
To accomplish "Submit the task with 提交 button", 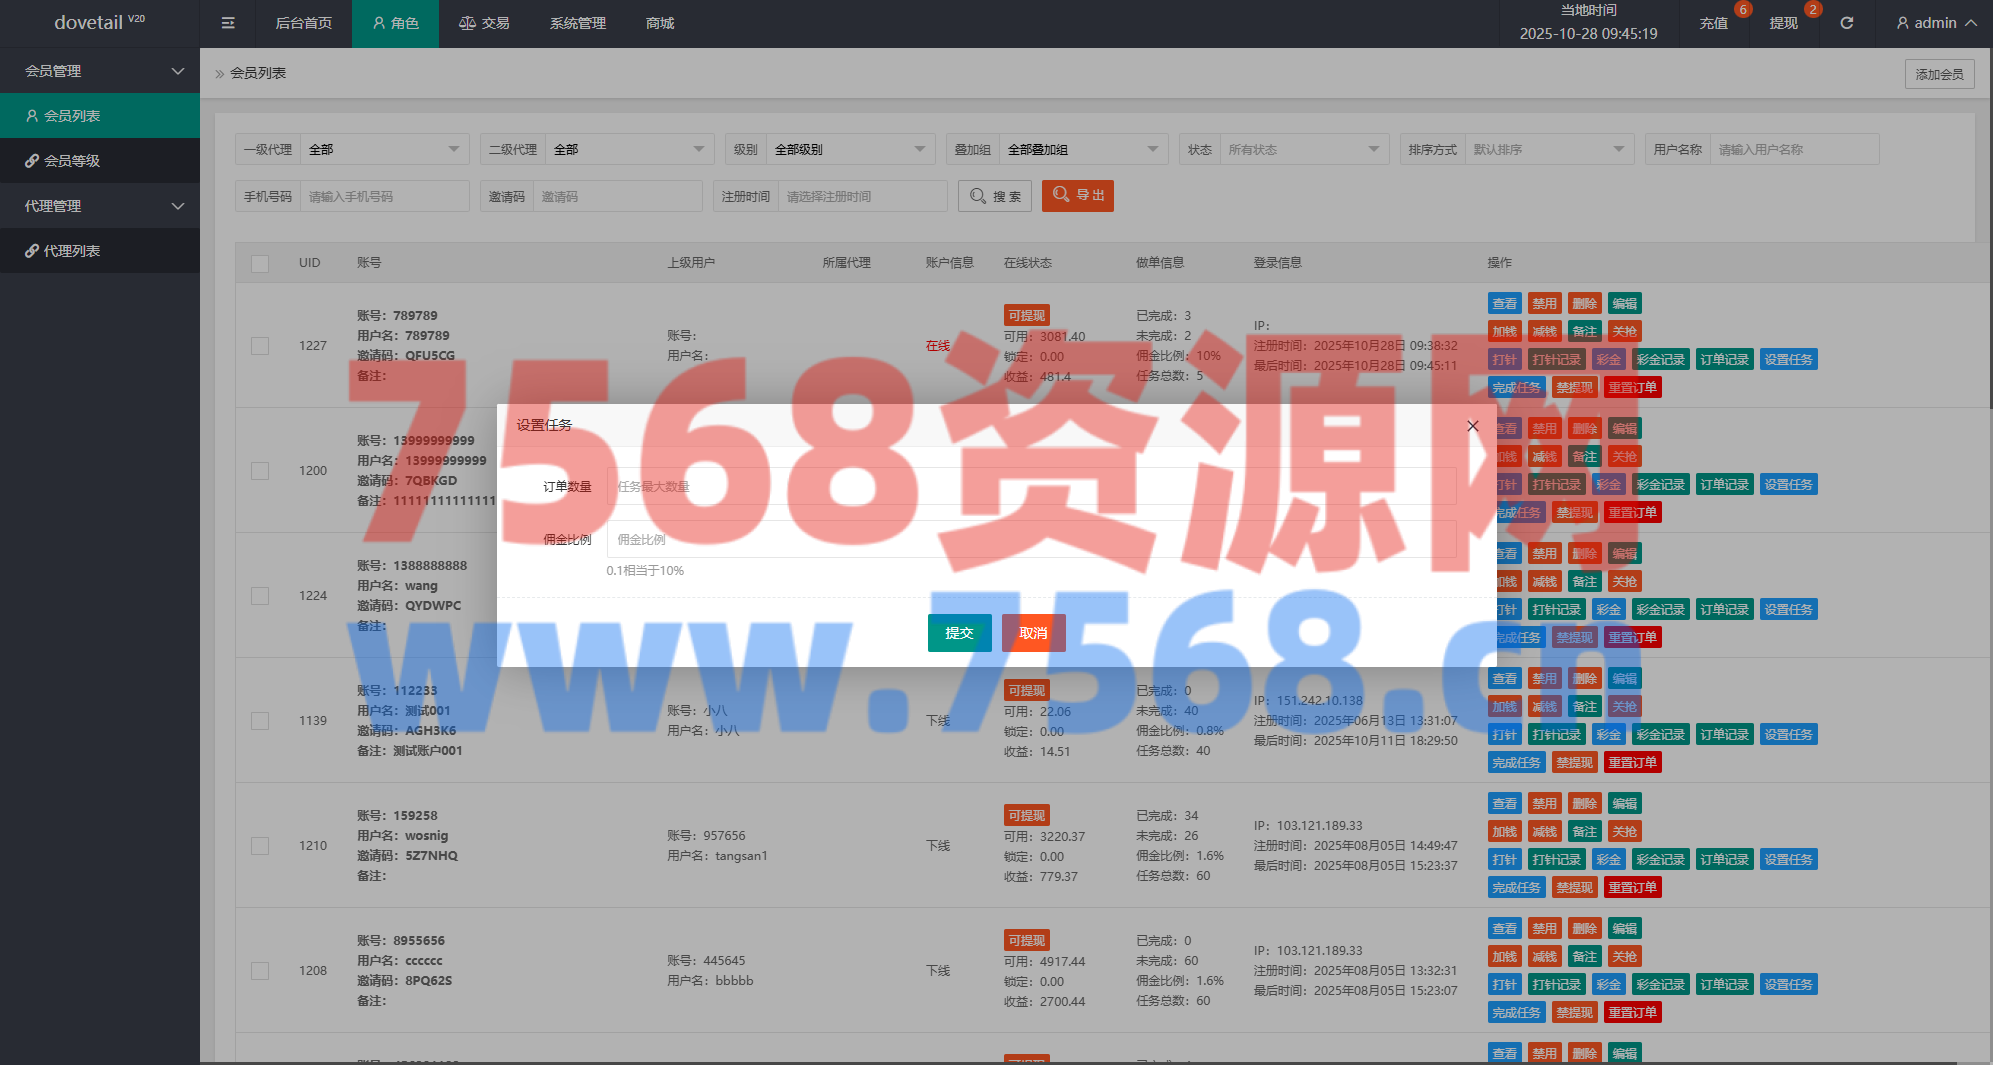I will click(959, 633).
